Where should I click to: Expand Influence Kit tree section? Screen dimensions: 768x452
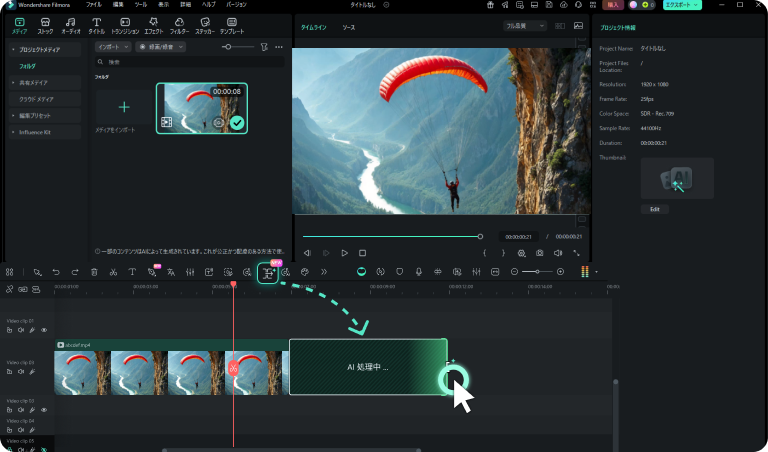(x=13, y=132)
